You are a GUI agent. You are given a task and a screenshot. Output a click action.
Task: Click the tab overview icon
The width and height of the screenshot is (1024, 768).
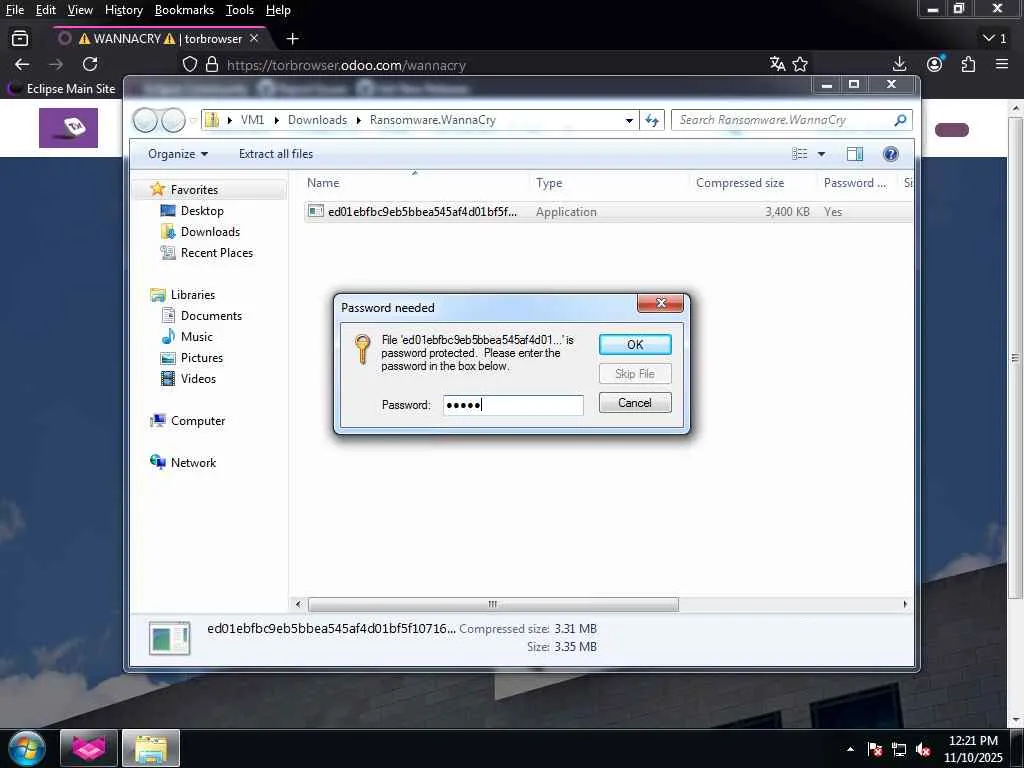[x=20, y=39]
